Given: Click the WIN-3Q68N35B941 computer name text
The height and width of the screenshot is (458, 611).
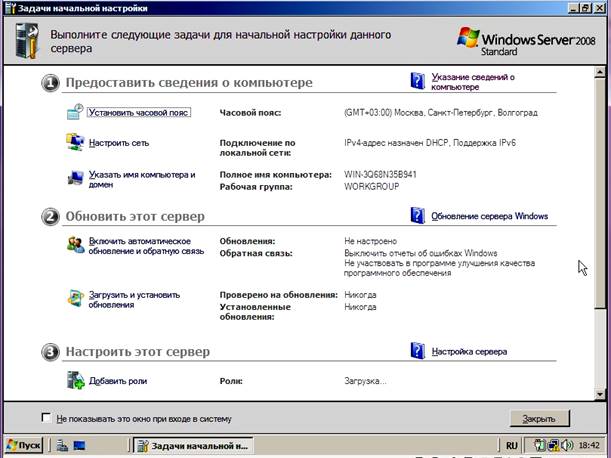Looking at the screenshot, I should coord(380,174).
